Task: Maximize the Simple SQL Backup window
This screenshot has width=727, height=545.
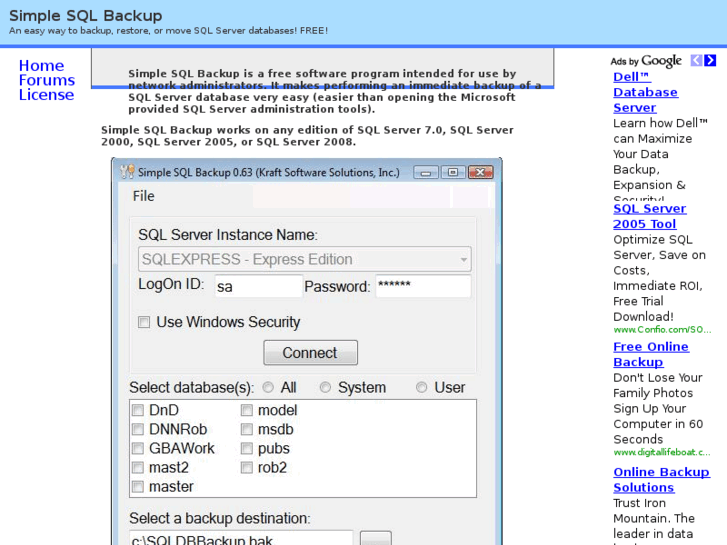Action: (x=453, y=173)
